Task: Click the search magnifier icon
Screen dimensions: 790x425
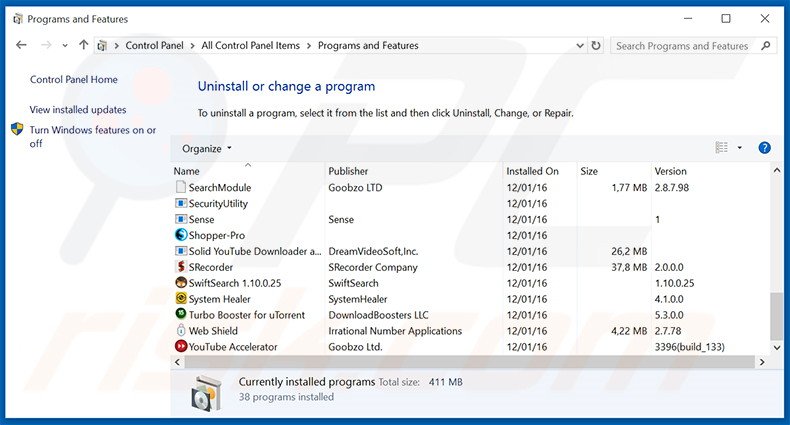Action: pos(766,46)
